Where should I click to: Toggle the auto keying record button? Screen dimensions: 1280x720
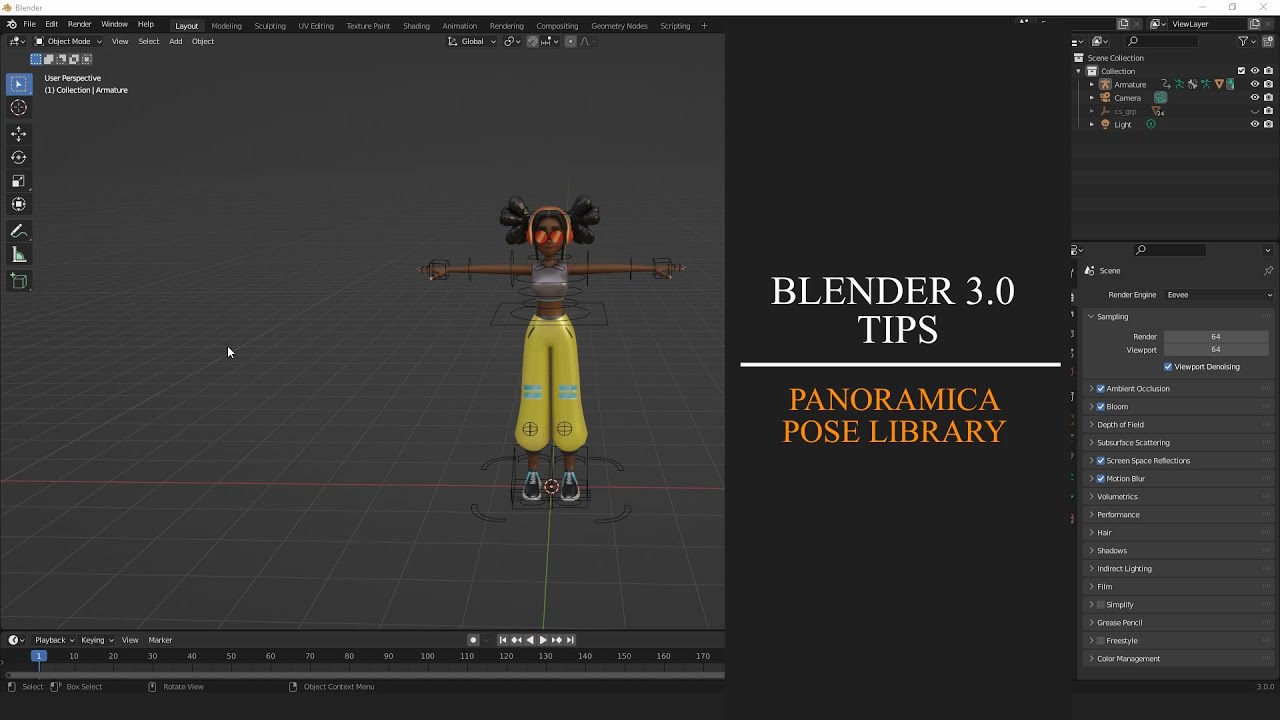(473, 640)
